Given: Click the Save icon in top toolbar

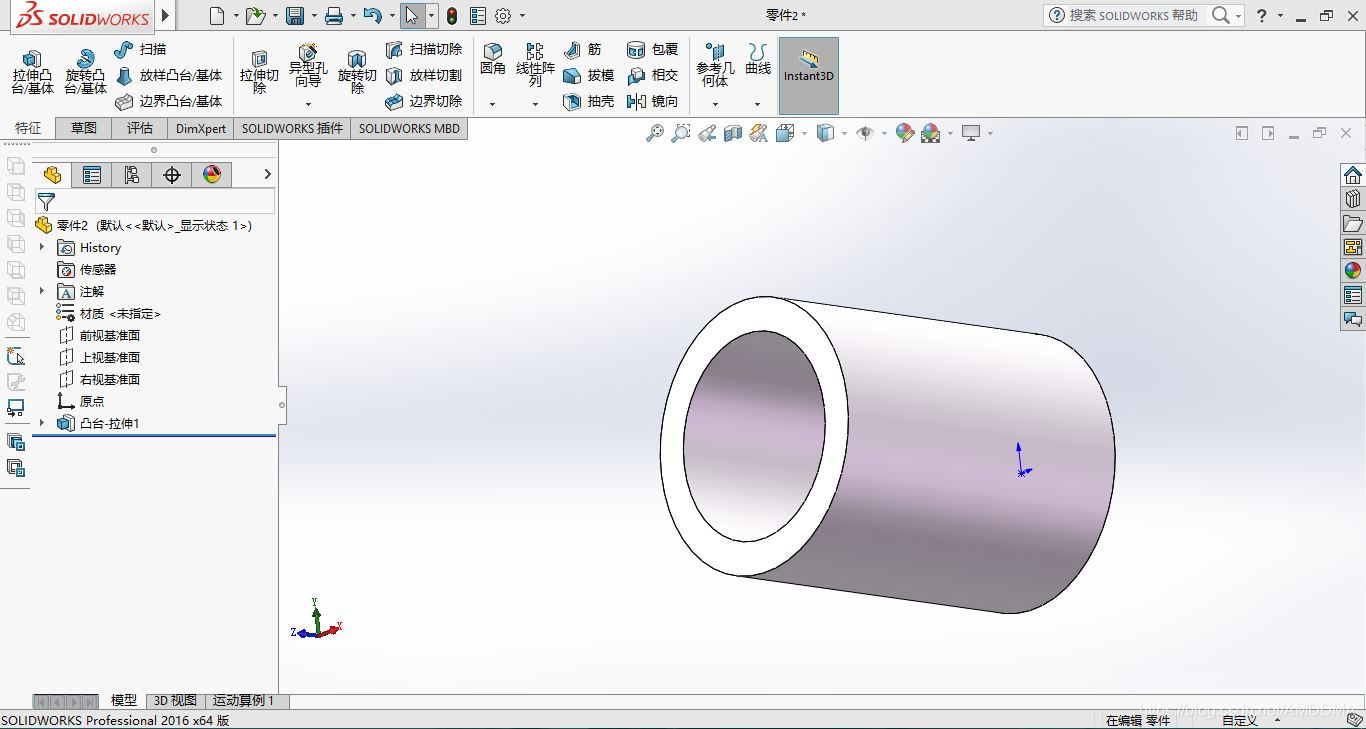Looking at the screenshot, I should pos(295,15).
